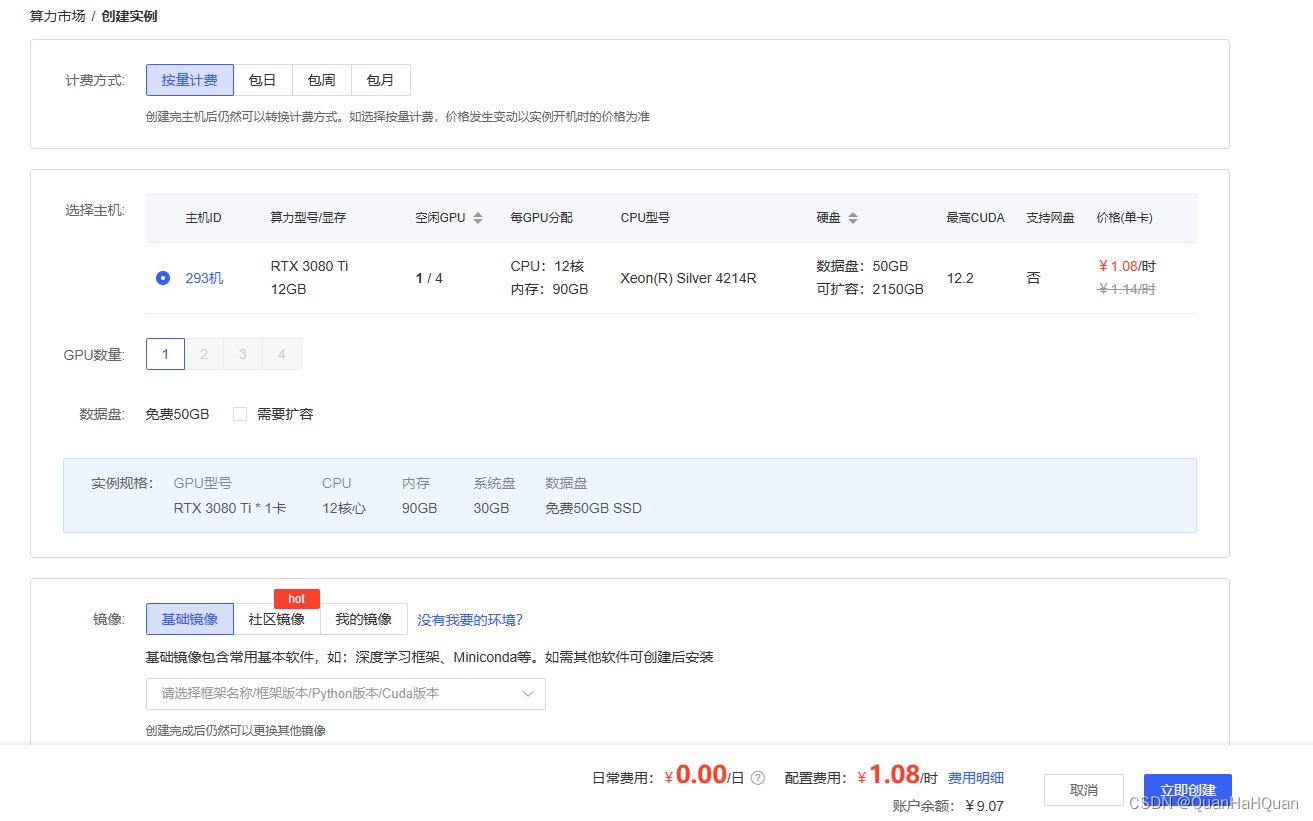Screen dimensions: 1313x821
Task: Click the 最高CUDA column header
Action: click(x=975, y=218)
